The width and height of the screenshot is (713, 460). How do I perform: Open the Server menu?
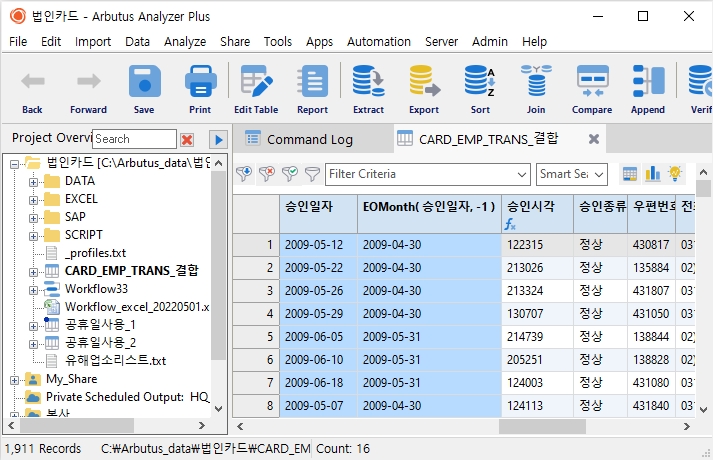(x=441, y=41)
